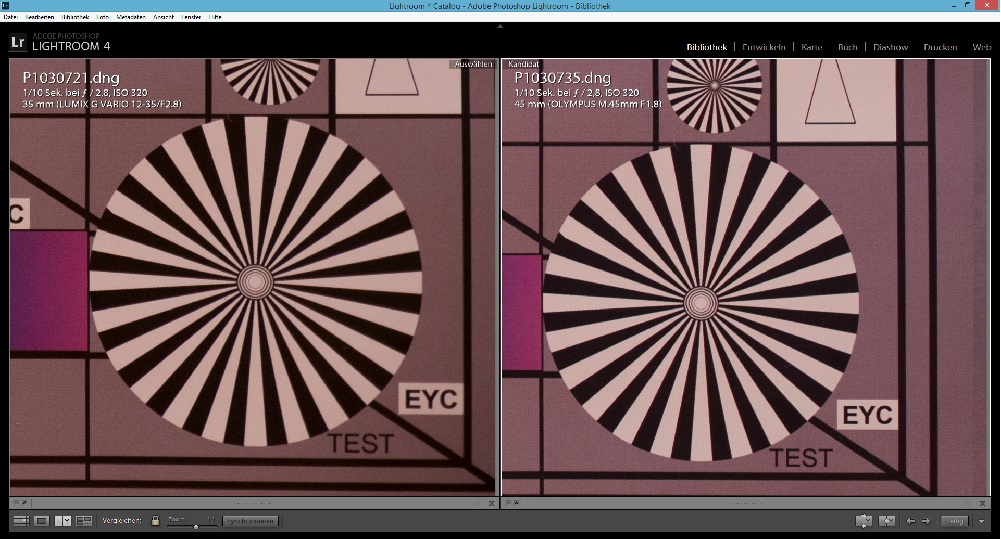1001x539 pixels.
Task: Switch to Diashow module
Action: tap(891, 47)
